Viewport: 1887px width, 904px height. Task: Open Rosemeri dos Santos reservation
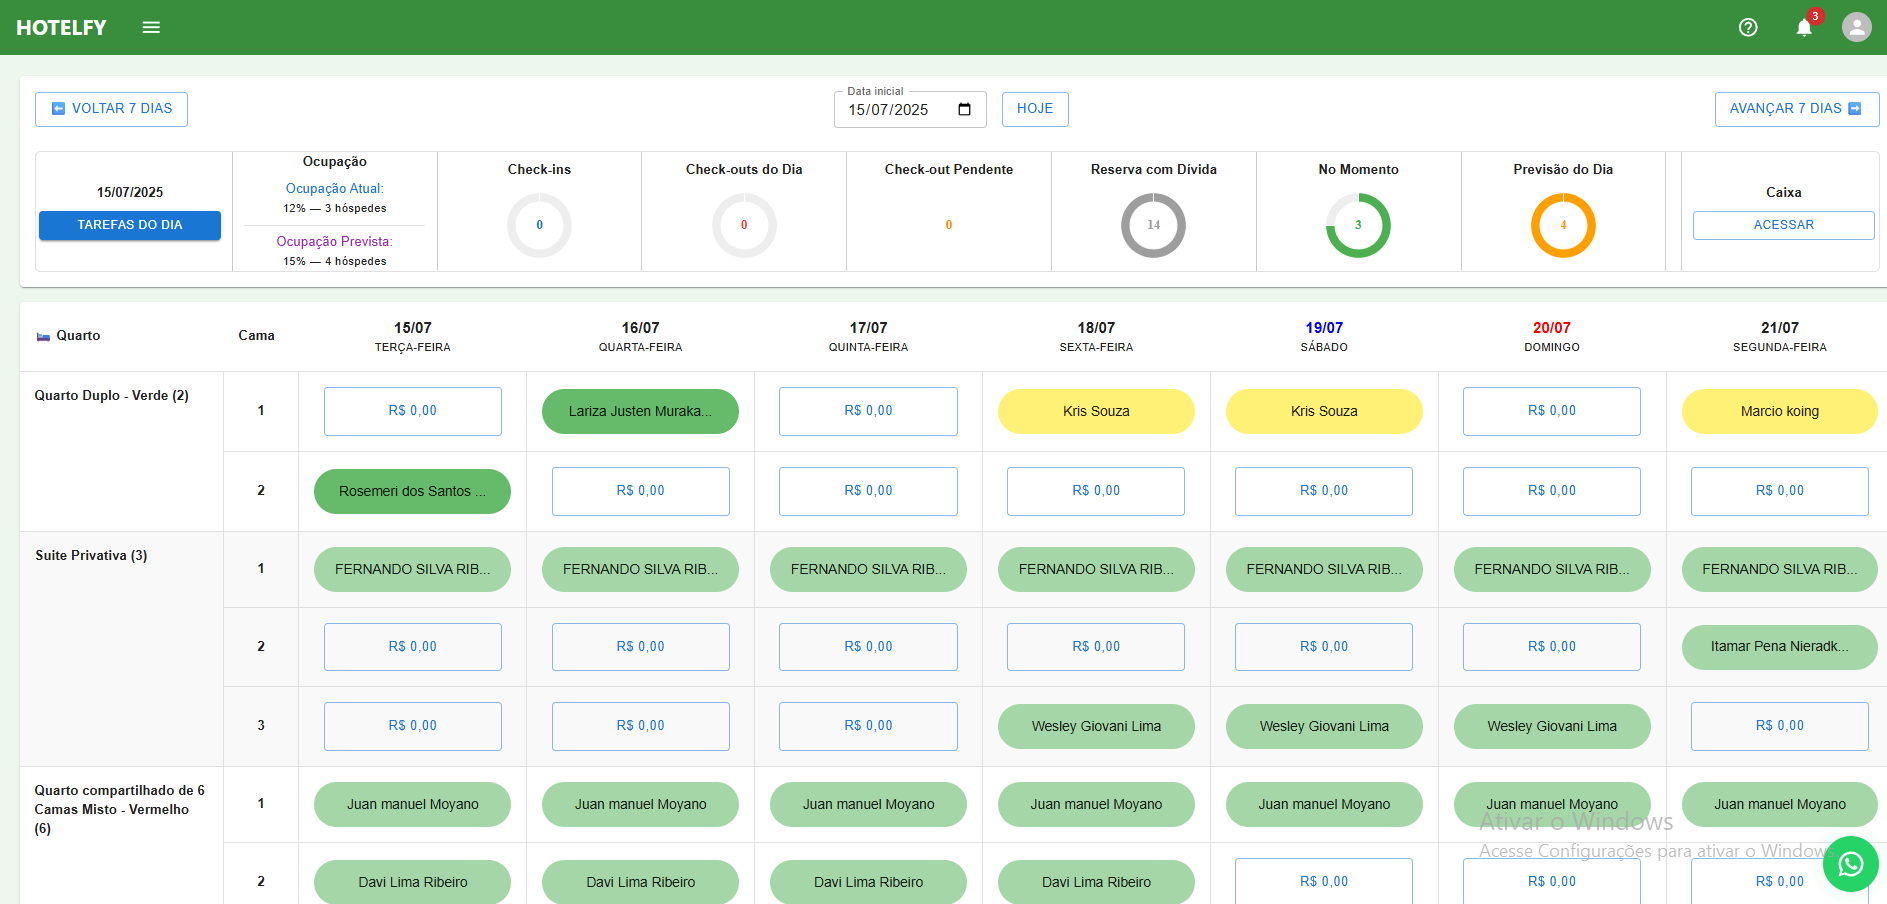(412, 491)
